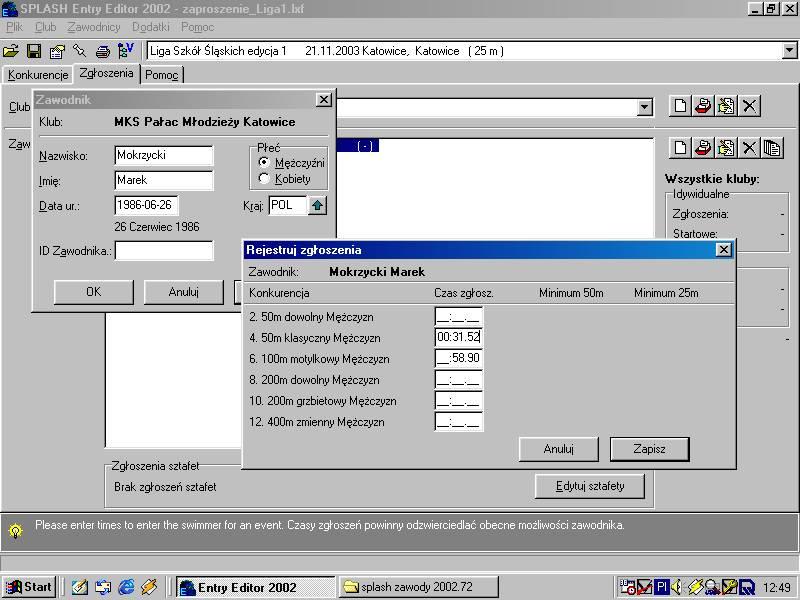Select the Mężczyźni gender radio button
800x600 pixels.
click(x=264, y=163)
